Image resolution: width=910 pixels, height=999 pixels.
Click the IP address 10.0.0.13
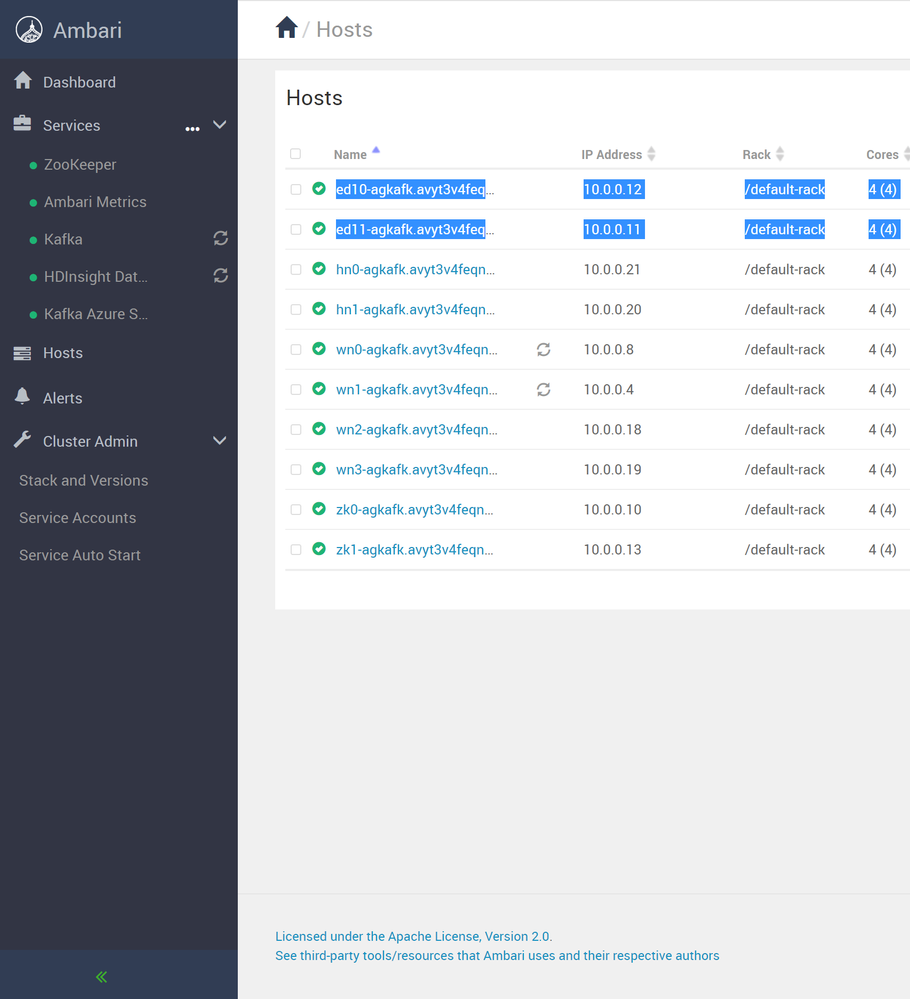(x=612, y=550)
